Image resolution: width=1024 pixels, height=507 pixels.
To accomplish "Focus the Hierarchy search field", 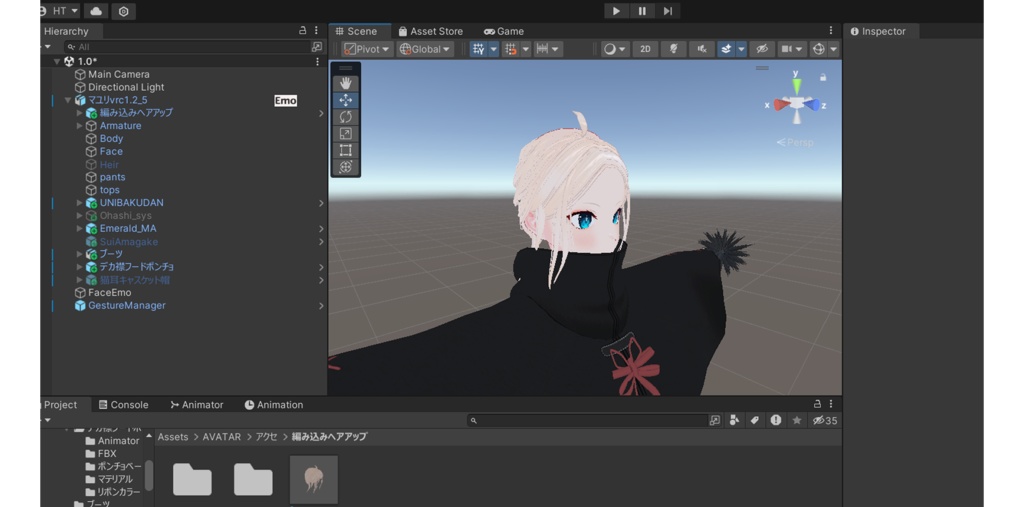I will pos(187,47).
